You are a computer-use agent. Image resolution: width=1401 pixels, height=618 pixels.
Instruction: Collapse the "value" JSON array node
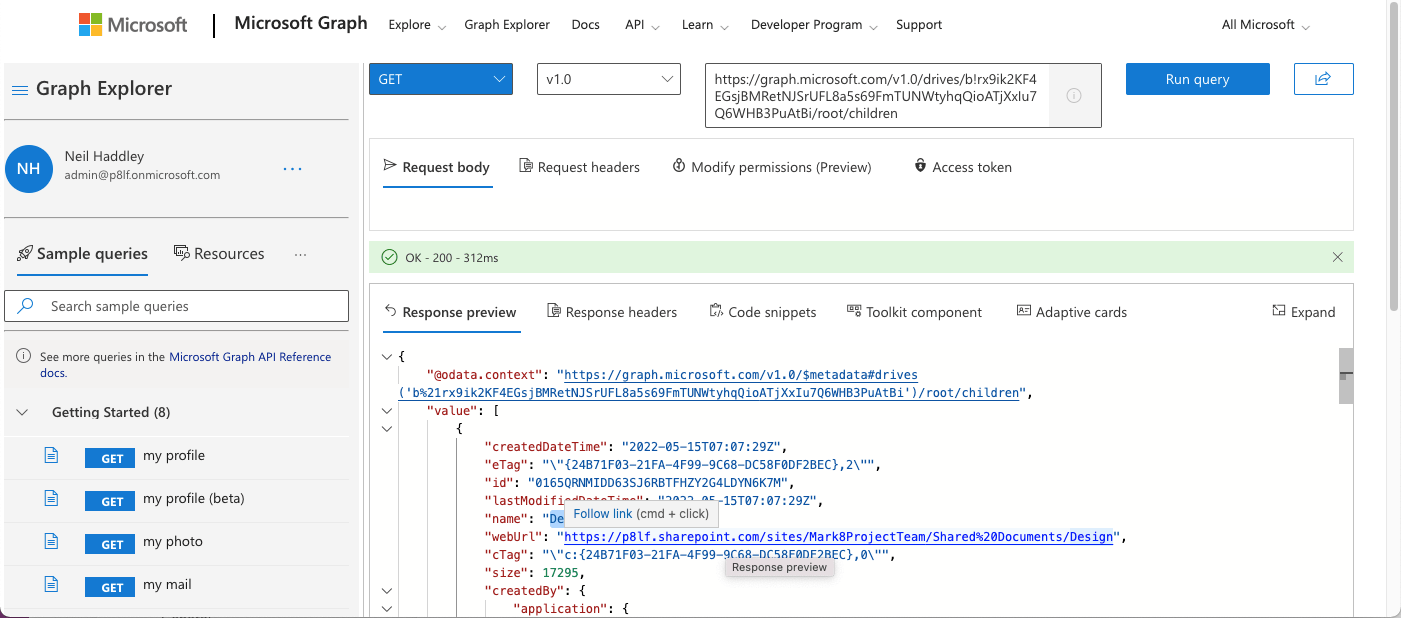pyautogui.click(x=387, y=410)
